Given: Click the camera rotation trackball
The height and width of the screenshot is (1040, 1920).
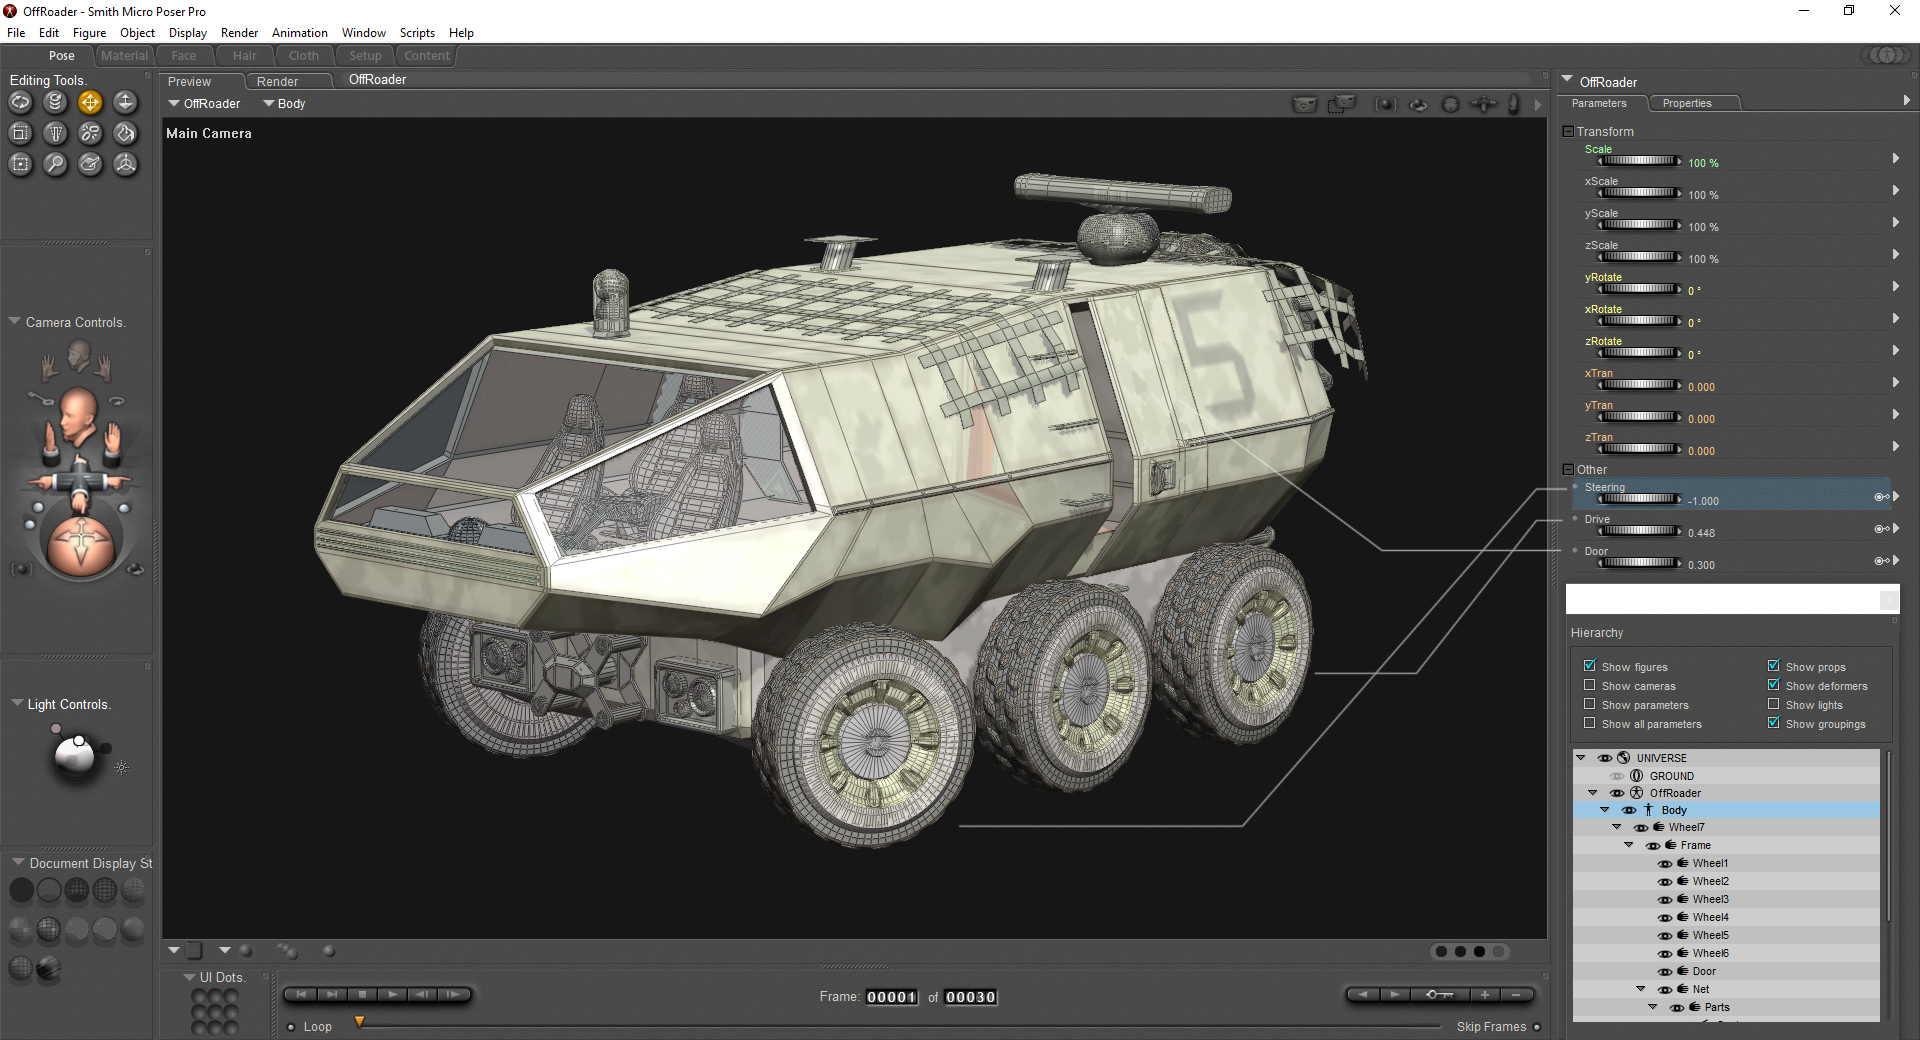Looking at the screenshot, I should 80,546.
